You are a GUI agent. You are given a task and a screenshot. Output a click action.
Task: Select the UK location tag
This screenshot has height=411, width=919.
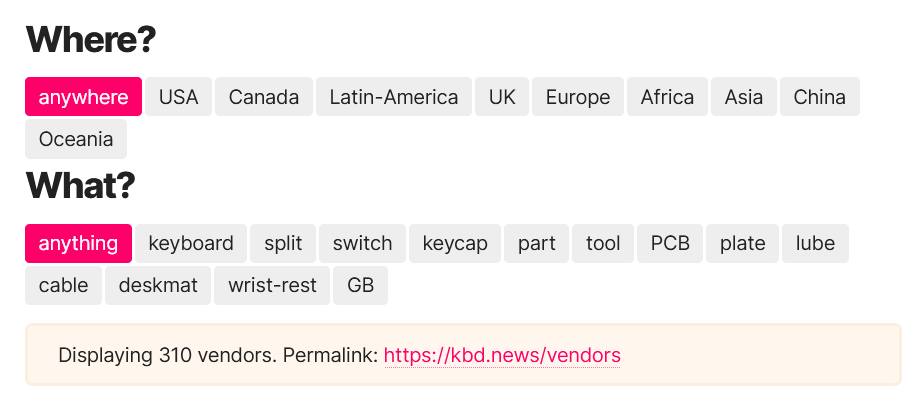[x=502, y=97]
